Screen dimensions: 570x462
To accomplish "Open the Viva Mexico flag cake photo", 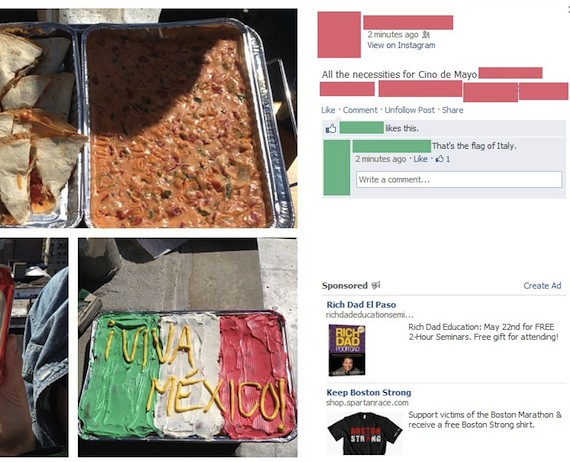I will click(x=188, y=347).
